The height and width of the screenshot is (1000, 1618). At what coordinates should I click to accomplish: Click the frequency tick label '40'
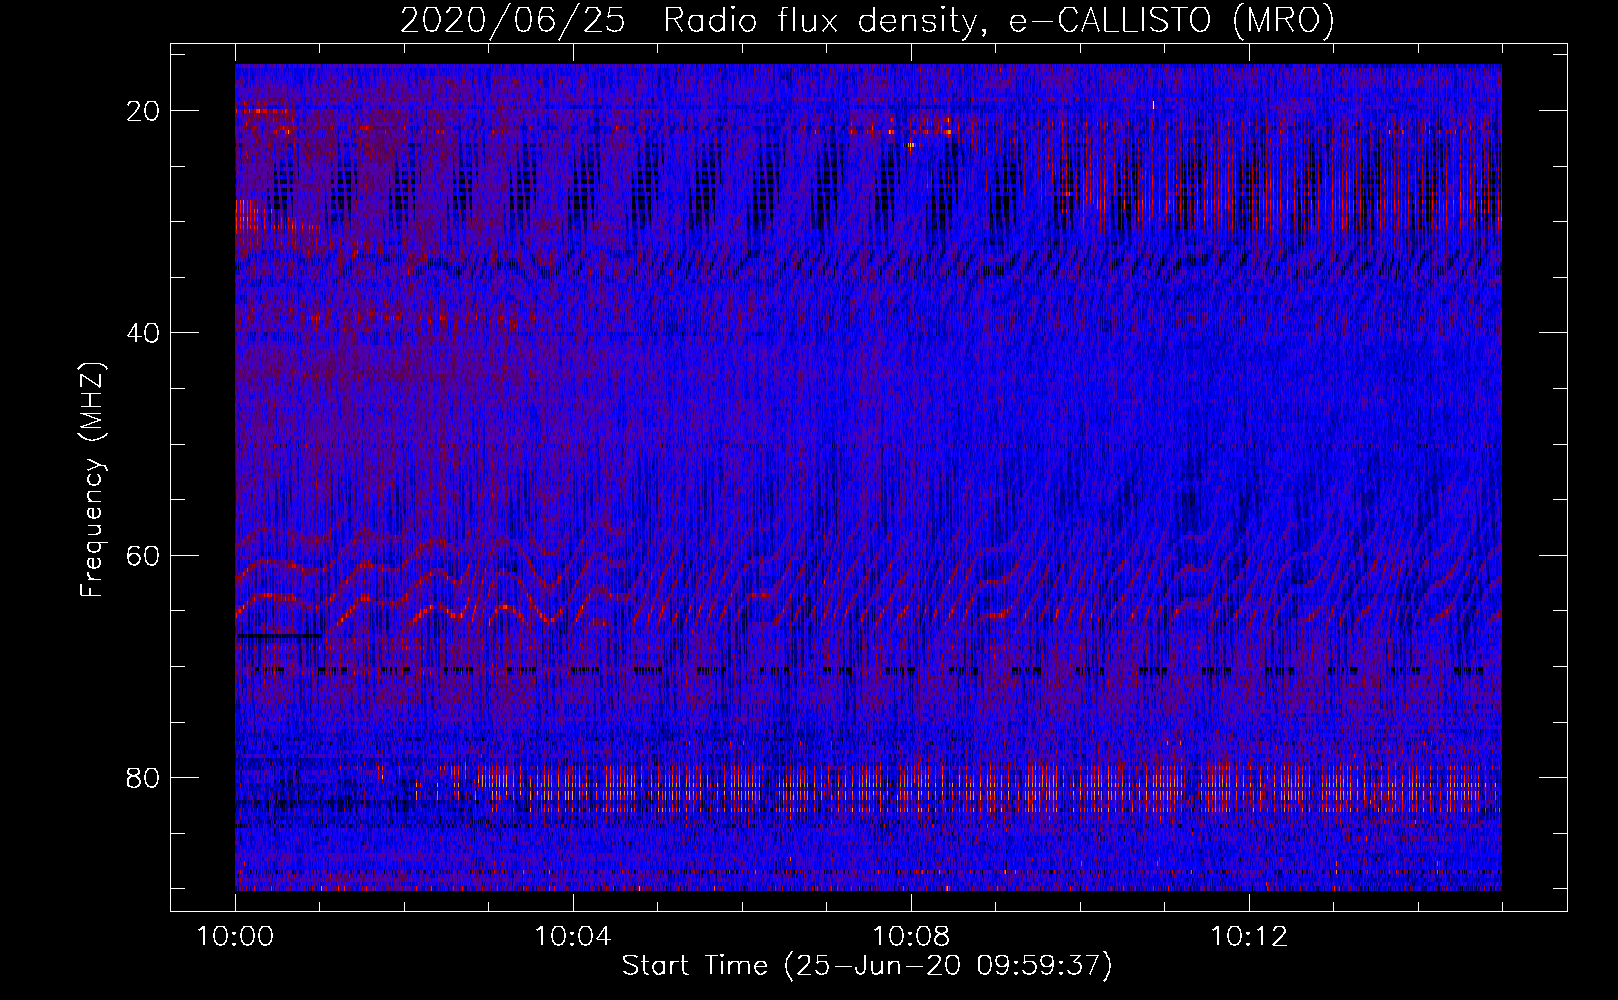144,333
